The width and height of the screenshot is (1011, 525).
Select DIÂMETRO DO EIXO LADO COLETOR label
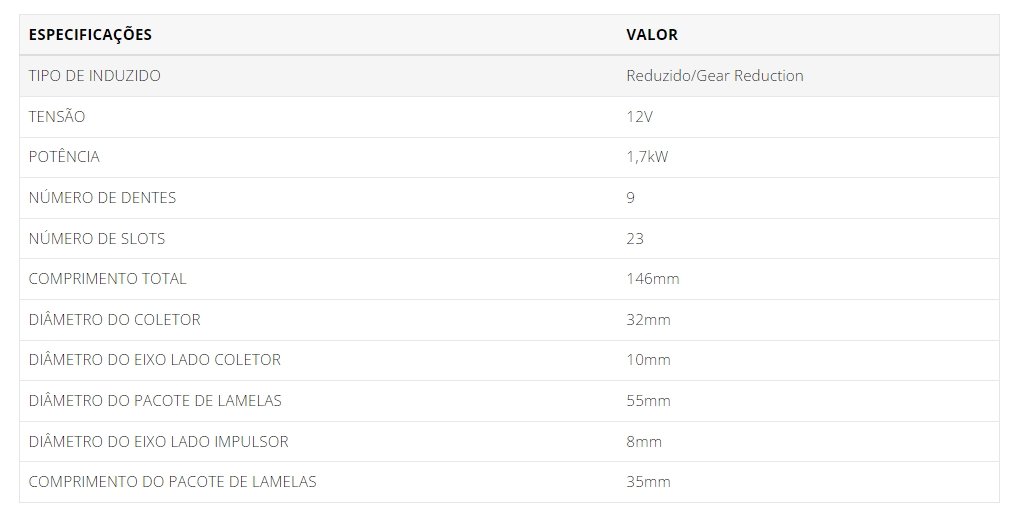[x=155, y=360]
